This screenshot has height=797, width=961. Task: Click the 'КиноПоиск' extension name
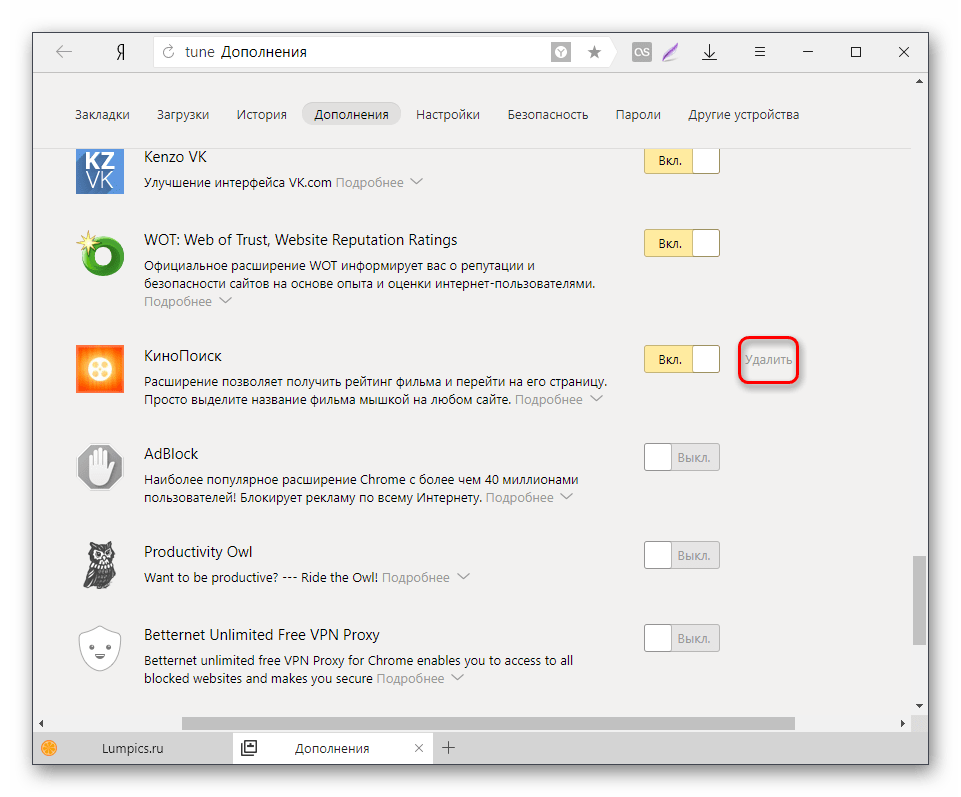tap(183, 356)
